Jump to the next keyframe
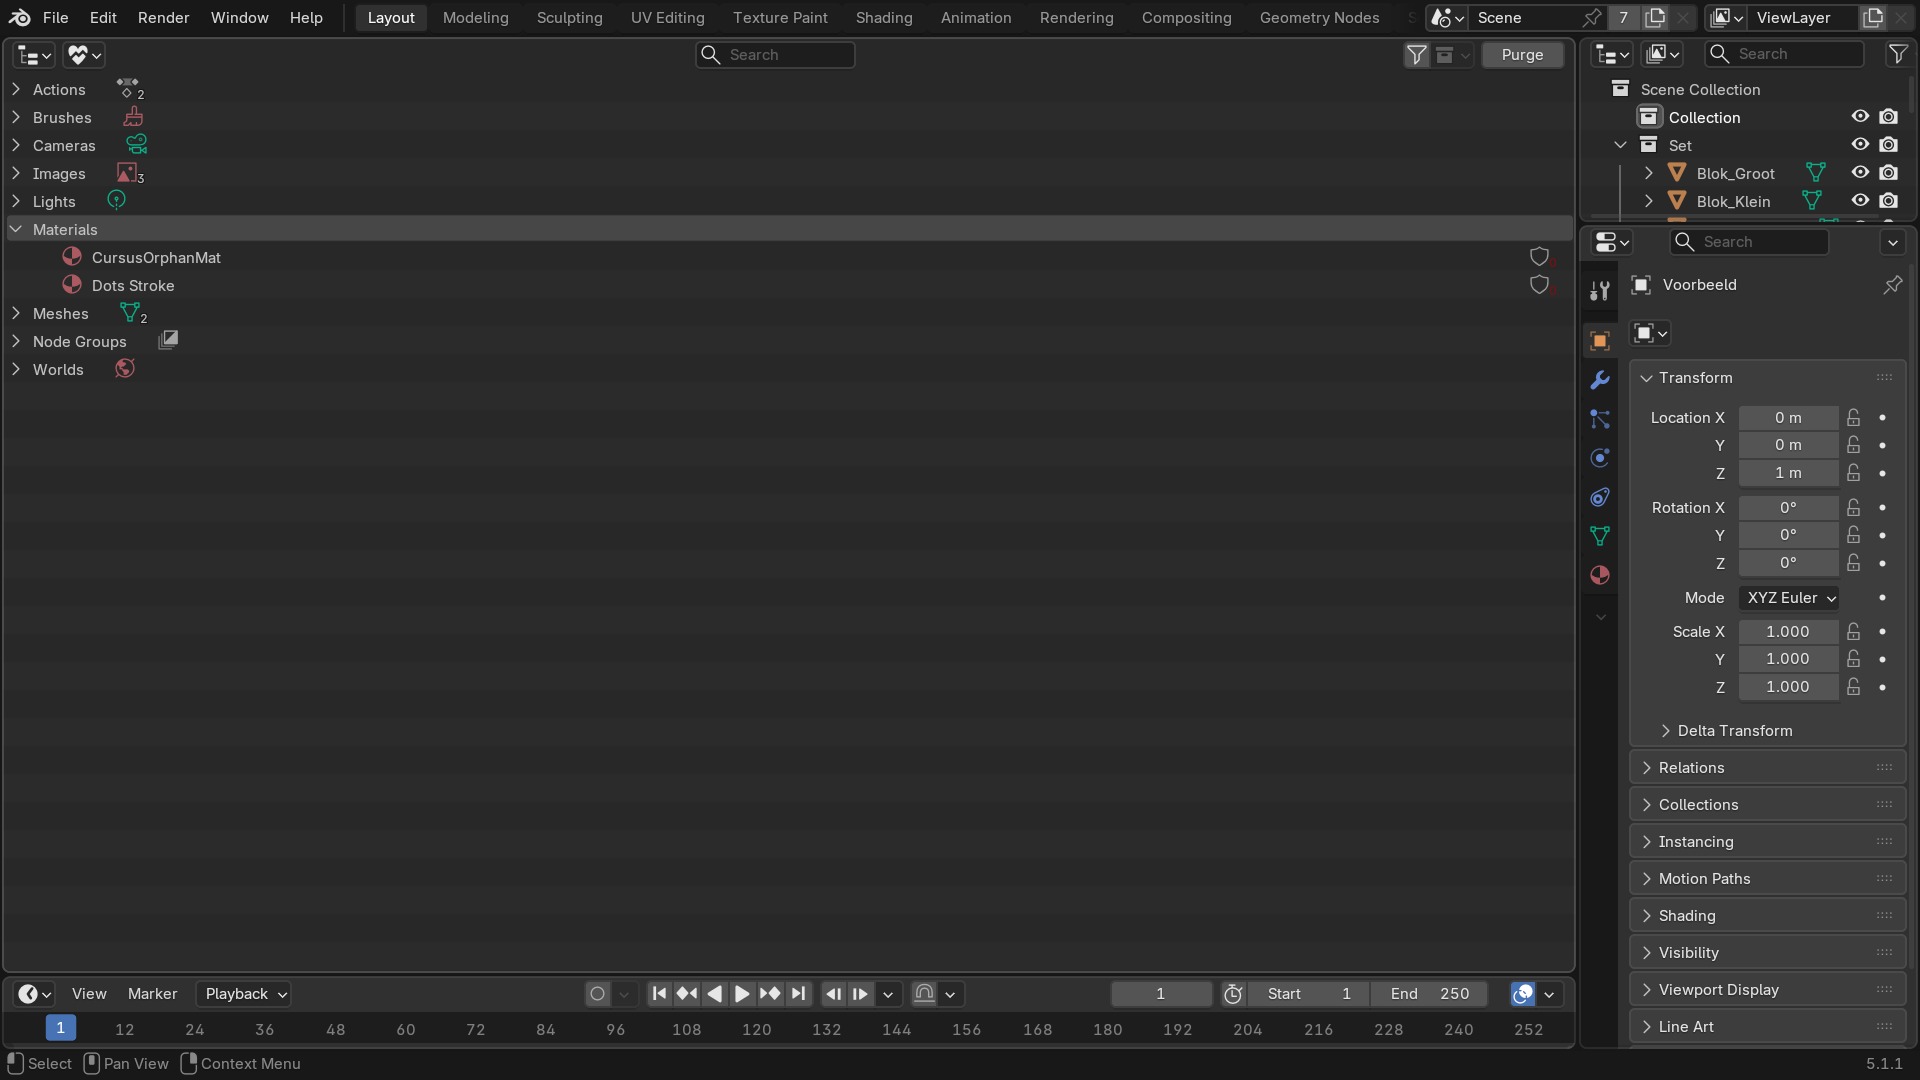 coord(770,993)
